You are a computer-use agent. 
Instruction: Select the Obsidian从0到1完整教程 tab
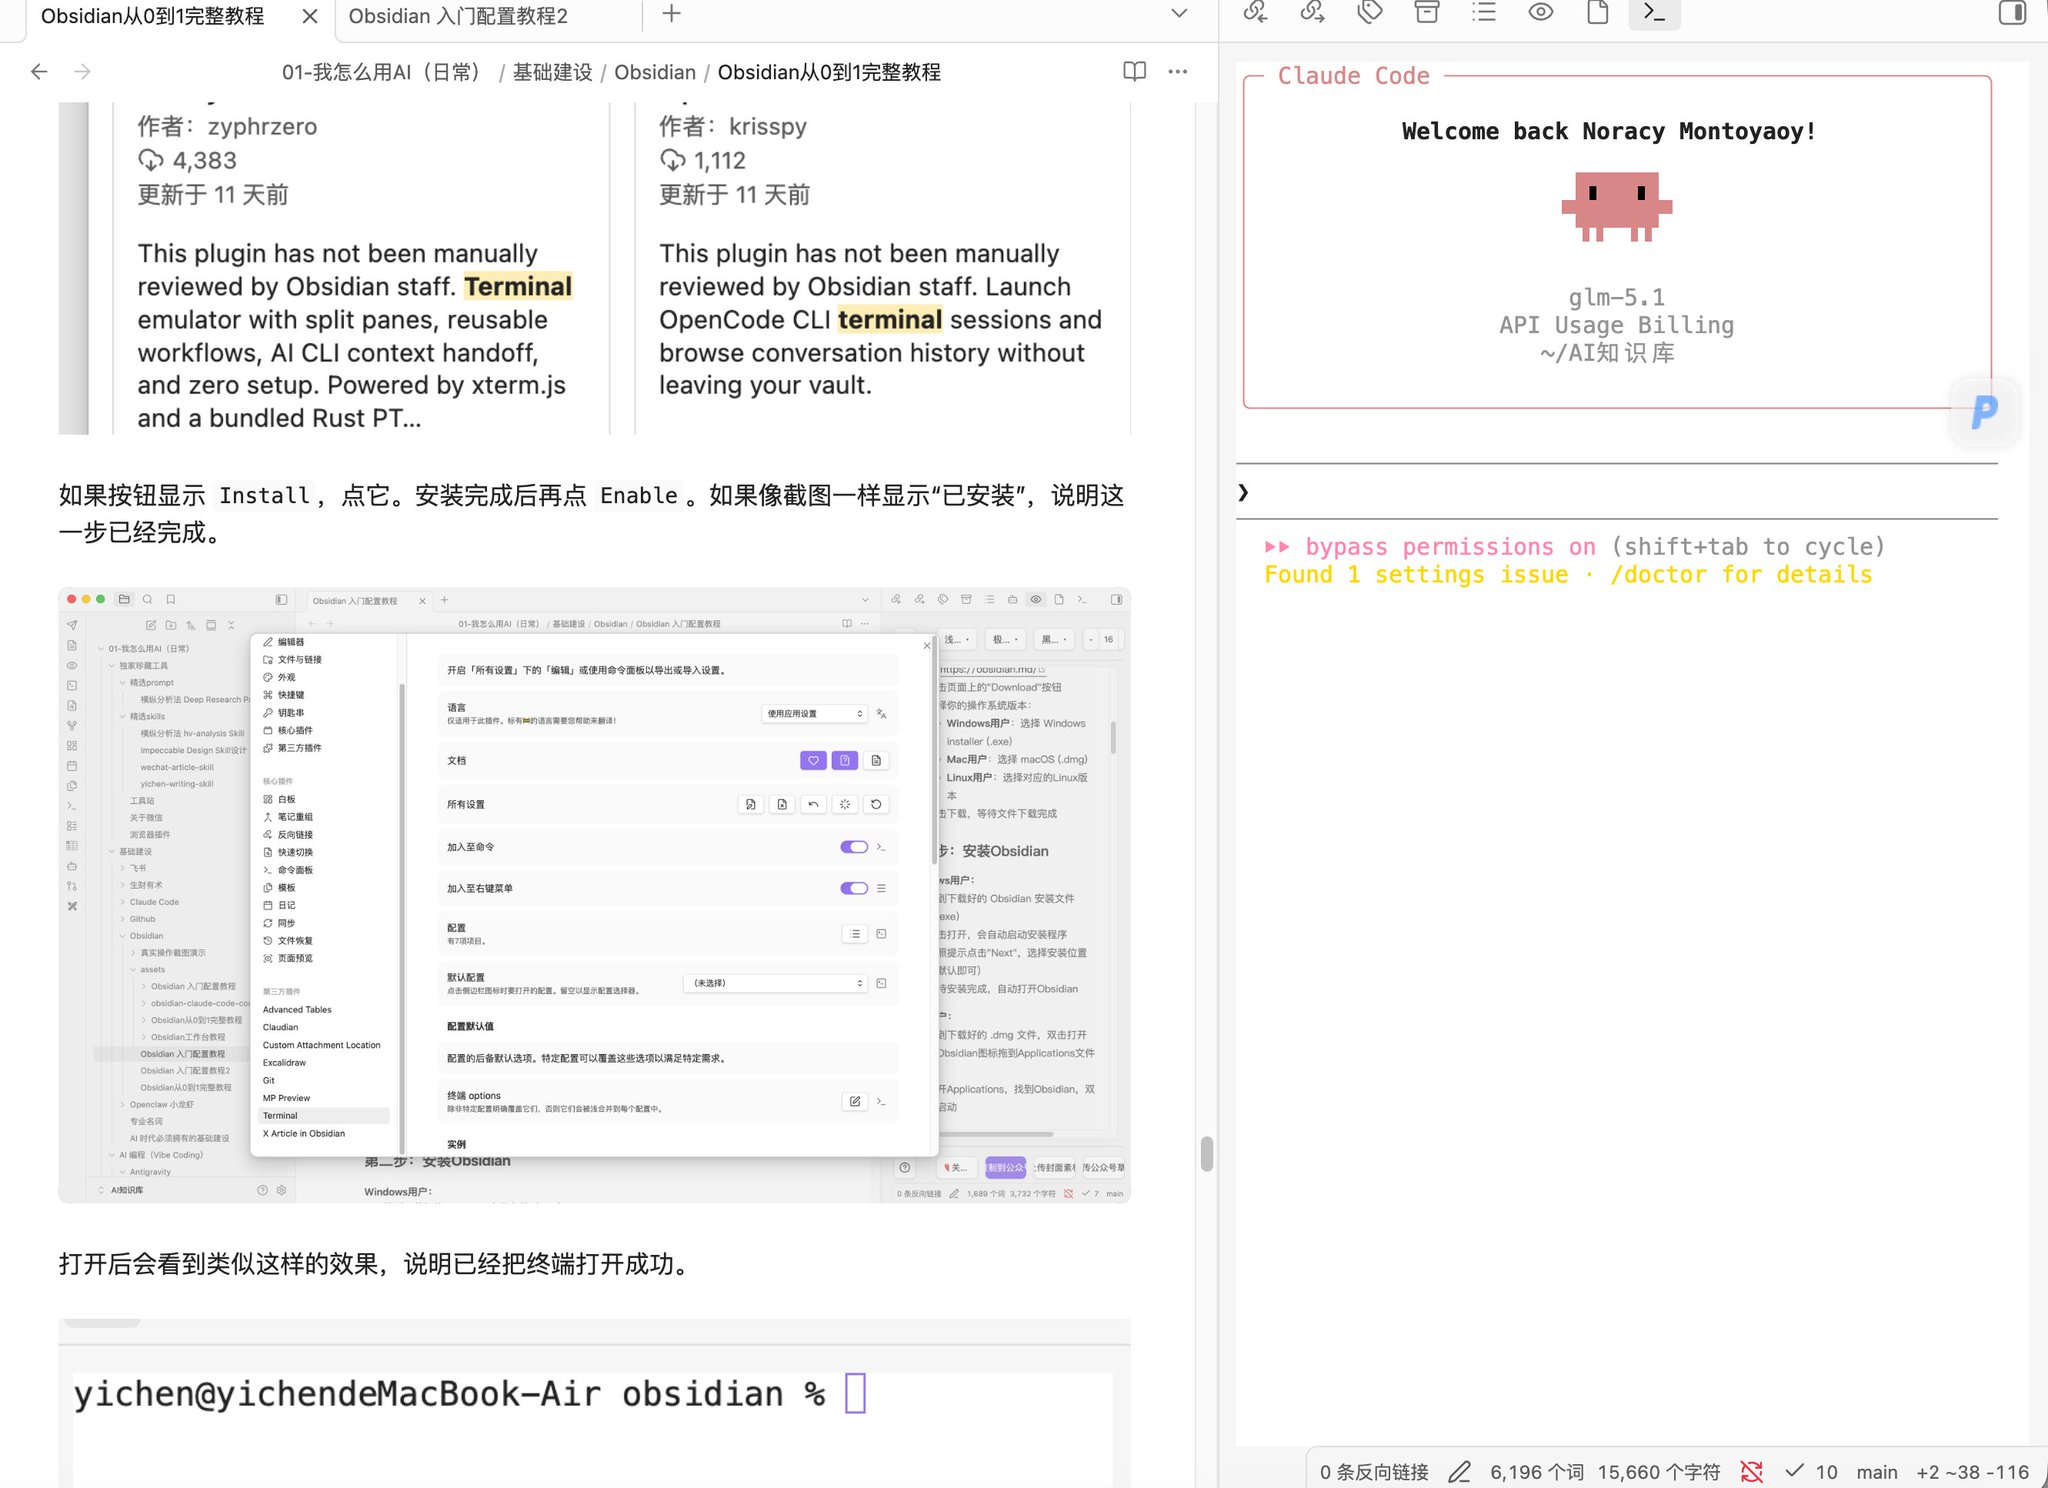coord(153,16)
